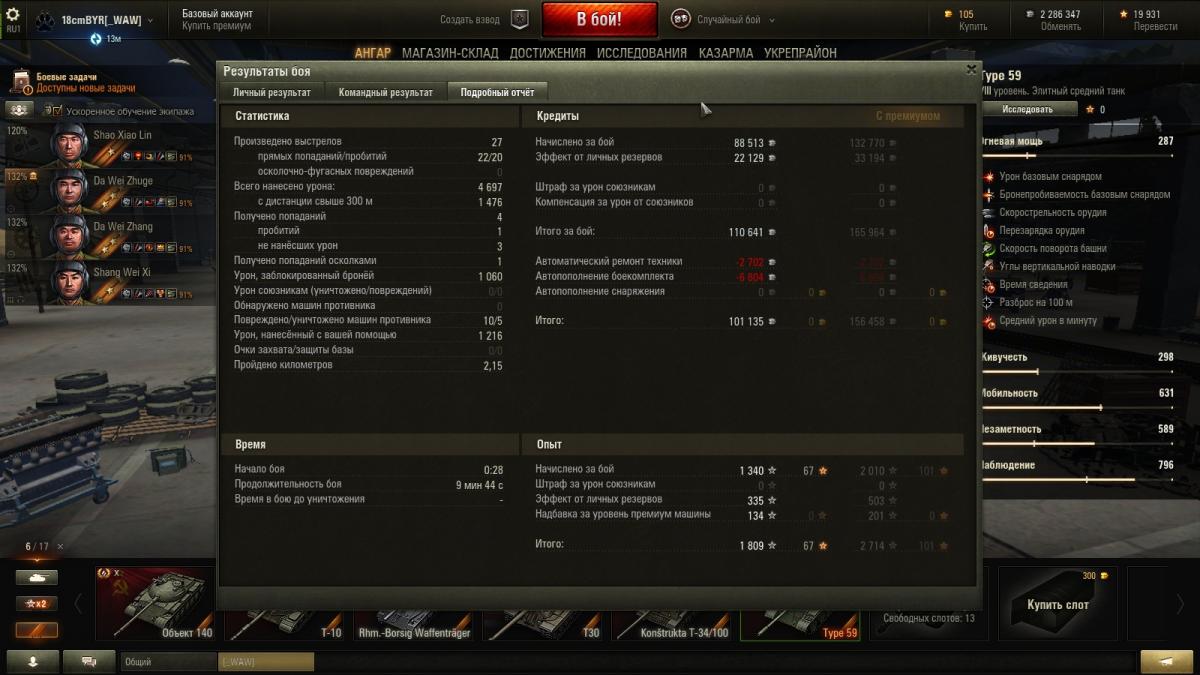1200x675 pixels.
Task: Click the download arrow icon in bottom-left
Action: point(32,661)
